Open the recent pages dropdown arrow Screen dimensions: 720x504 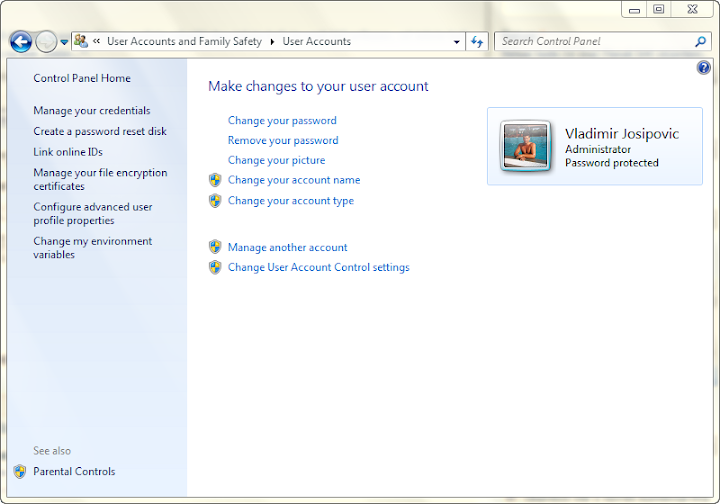point(64,42)
